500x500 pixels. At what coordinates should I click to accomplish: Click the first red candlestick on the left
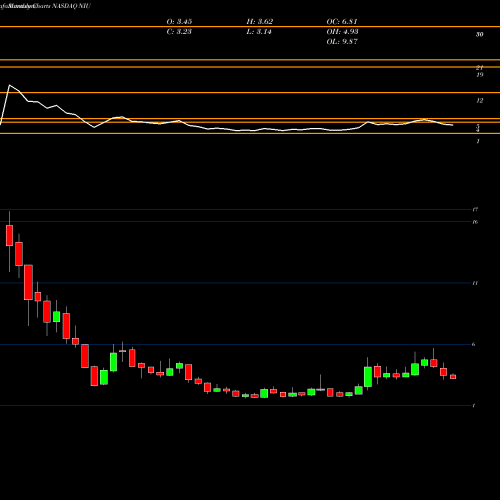pyautogui.click(x=9, y=235)
